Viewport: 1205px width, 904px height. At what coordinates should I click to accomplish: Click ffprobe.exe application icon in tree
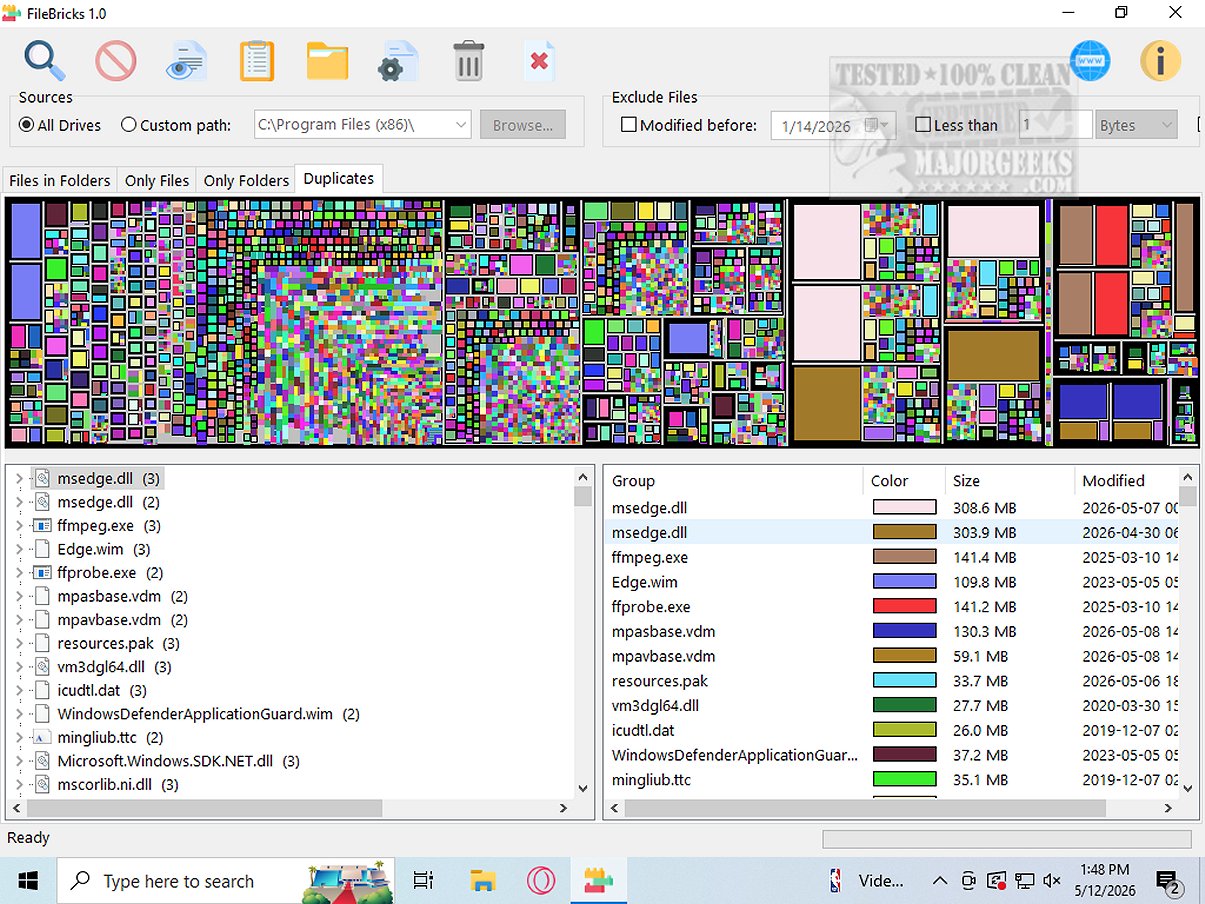click(x=42, y=573)
